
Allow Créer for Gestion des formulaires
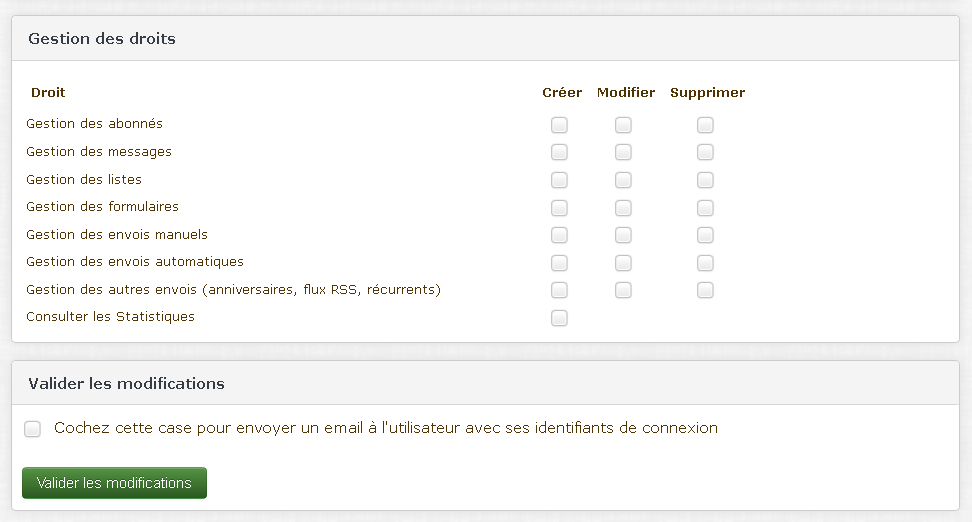(559, 208)
